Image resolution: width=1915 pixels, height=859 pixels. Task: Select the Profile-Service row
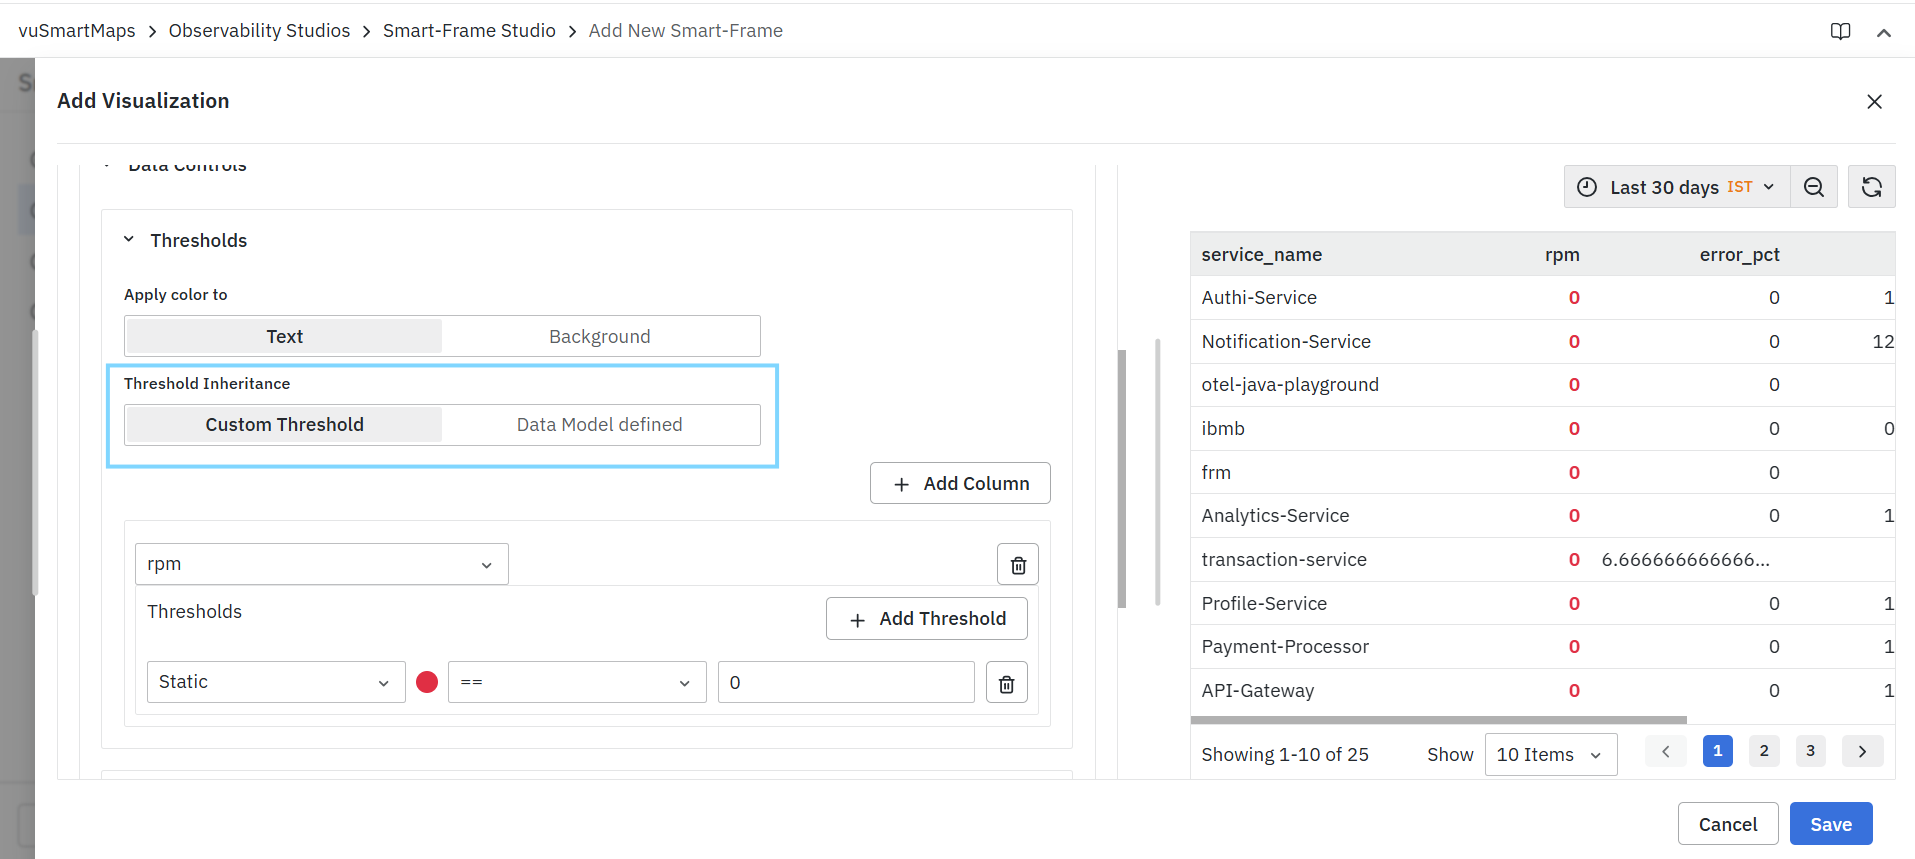1543,604
